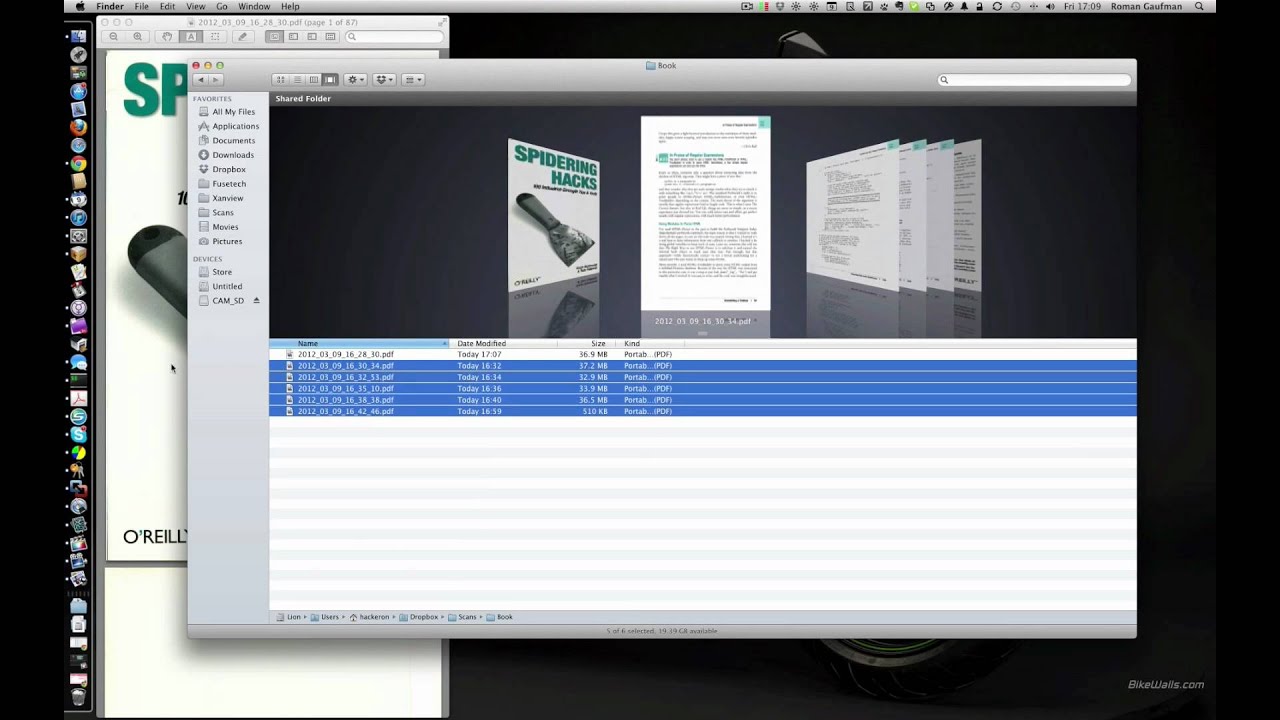Open All My Files in sidebar
The width and height of the screenshot is (1280, 720).
click(227, 112)
